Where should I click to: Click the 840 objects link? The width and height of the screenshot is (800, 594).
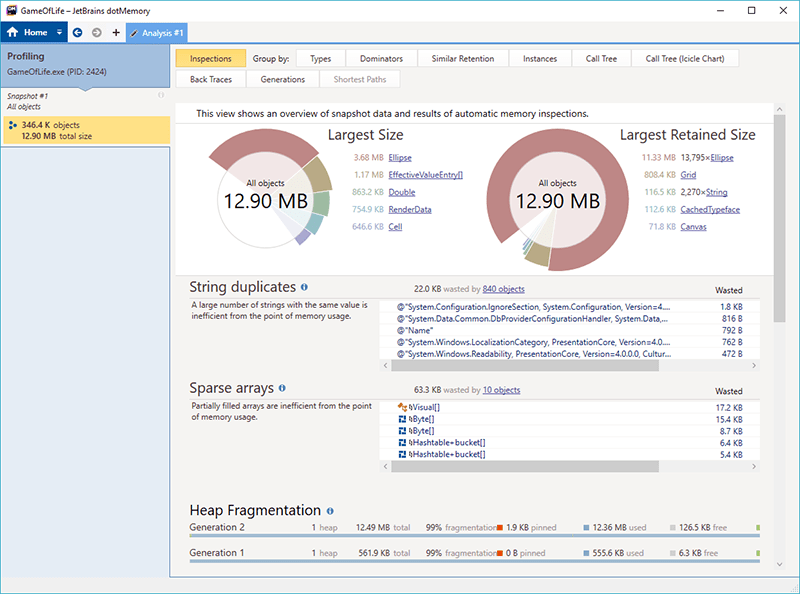[503, 289]
